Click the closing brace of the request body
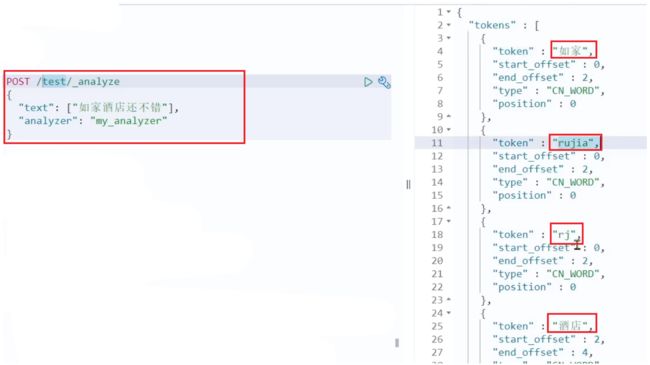650x365 pixels. click(x=10, y=134)
